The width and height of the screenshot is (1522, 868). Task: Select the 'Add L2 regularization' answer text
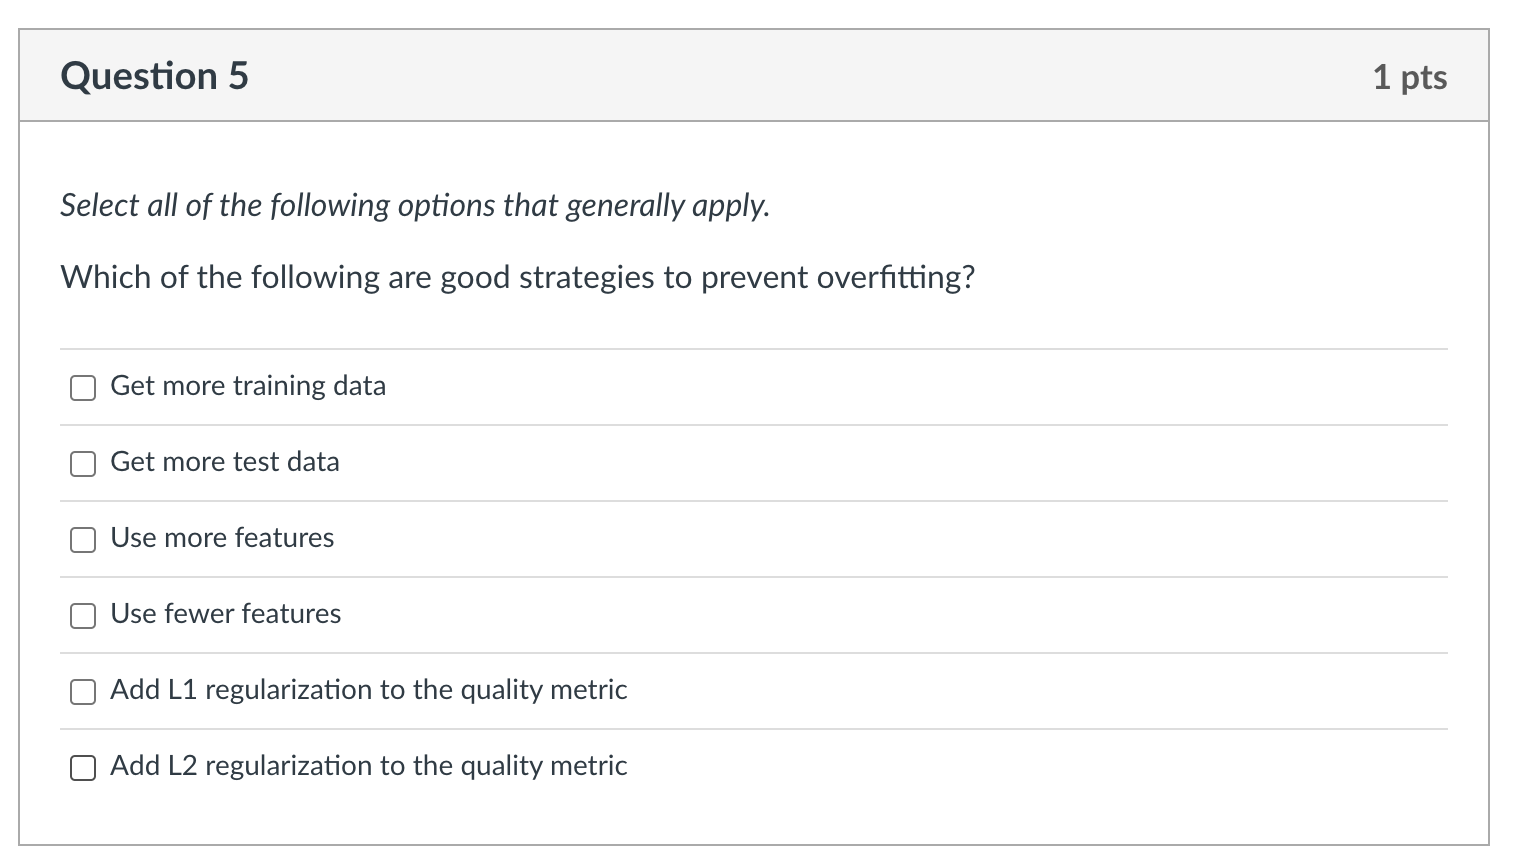pos(368,766)
